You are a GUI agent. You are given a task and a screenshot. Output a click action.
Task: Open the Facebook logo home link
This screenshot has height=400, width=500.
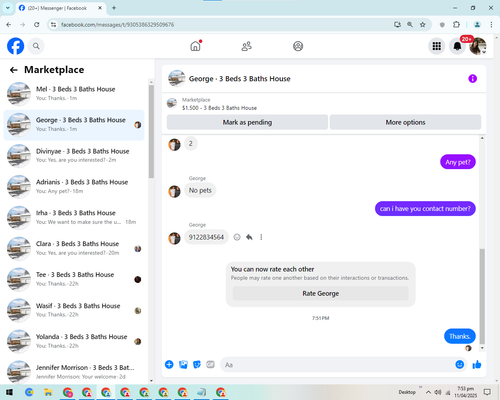(15, 46)
